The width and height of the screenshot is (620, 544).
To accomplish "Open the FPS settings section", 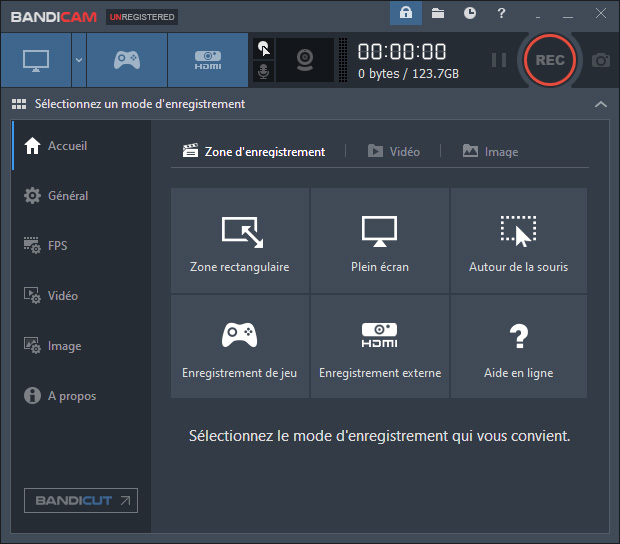I will (81, 246).
